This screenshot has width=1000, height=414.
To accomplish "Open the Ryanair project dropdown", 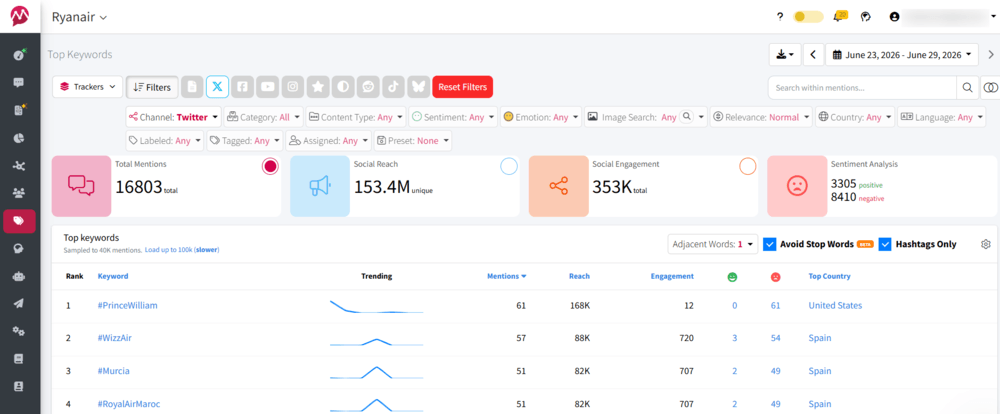I will click(x=79, y=17).
